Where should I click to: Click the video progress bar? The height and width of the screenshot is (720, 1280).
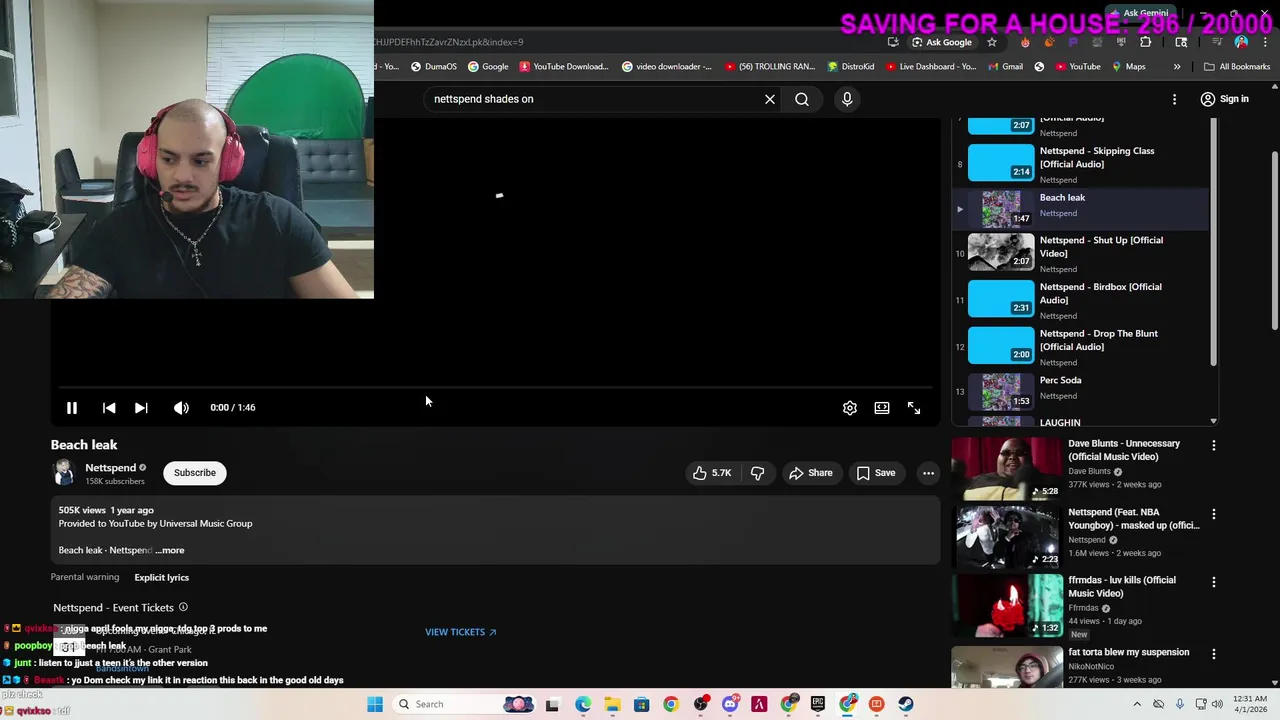click(x=496, y=387)
